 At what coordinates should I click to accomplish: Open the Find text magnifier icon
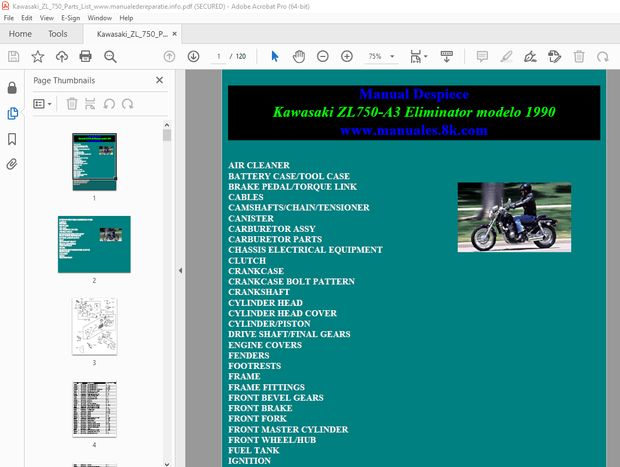tap(110, 57)
